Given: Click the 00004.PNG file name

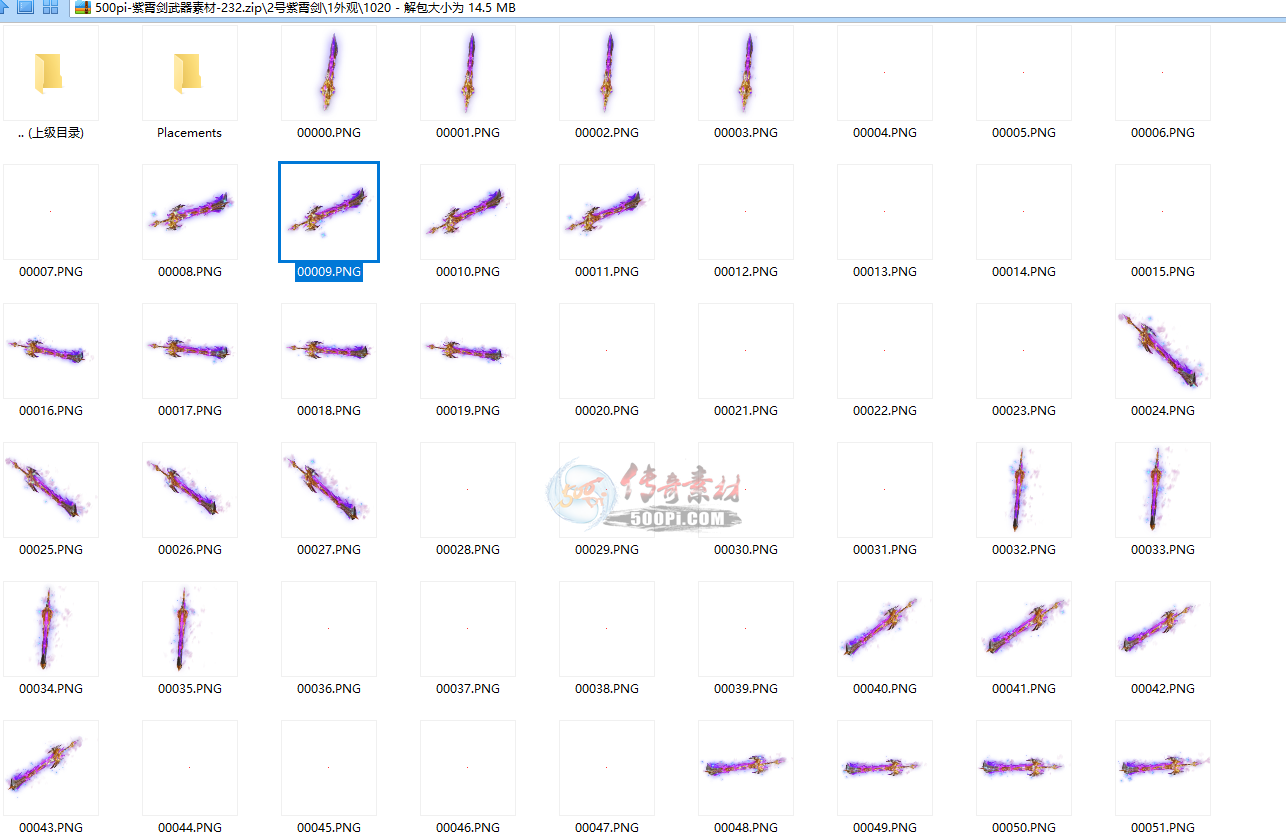Looking at the screenshot, I should coord(885,133).
